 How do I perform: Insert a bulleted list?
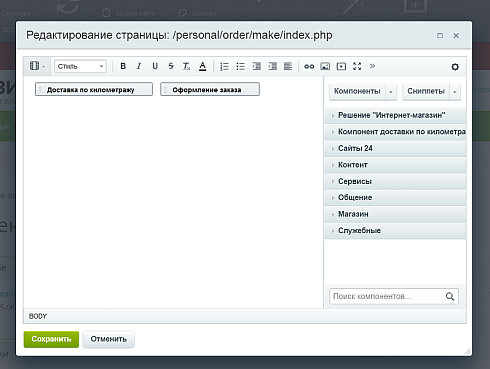(240, 66)
